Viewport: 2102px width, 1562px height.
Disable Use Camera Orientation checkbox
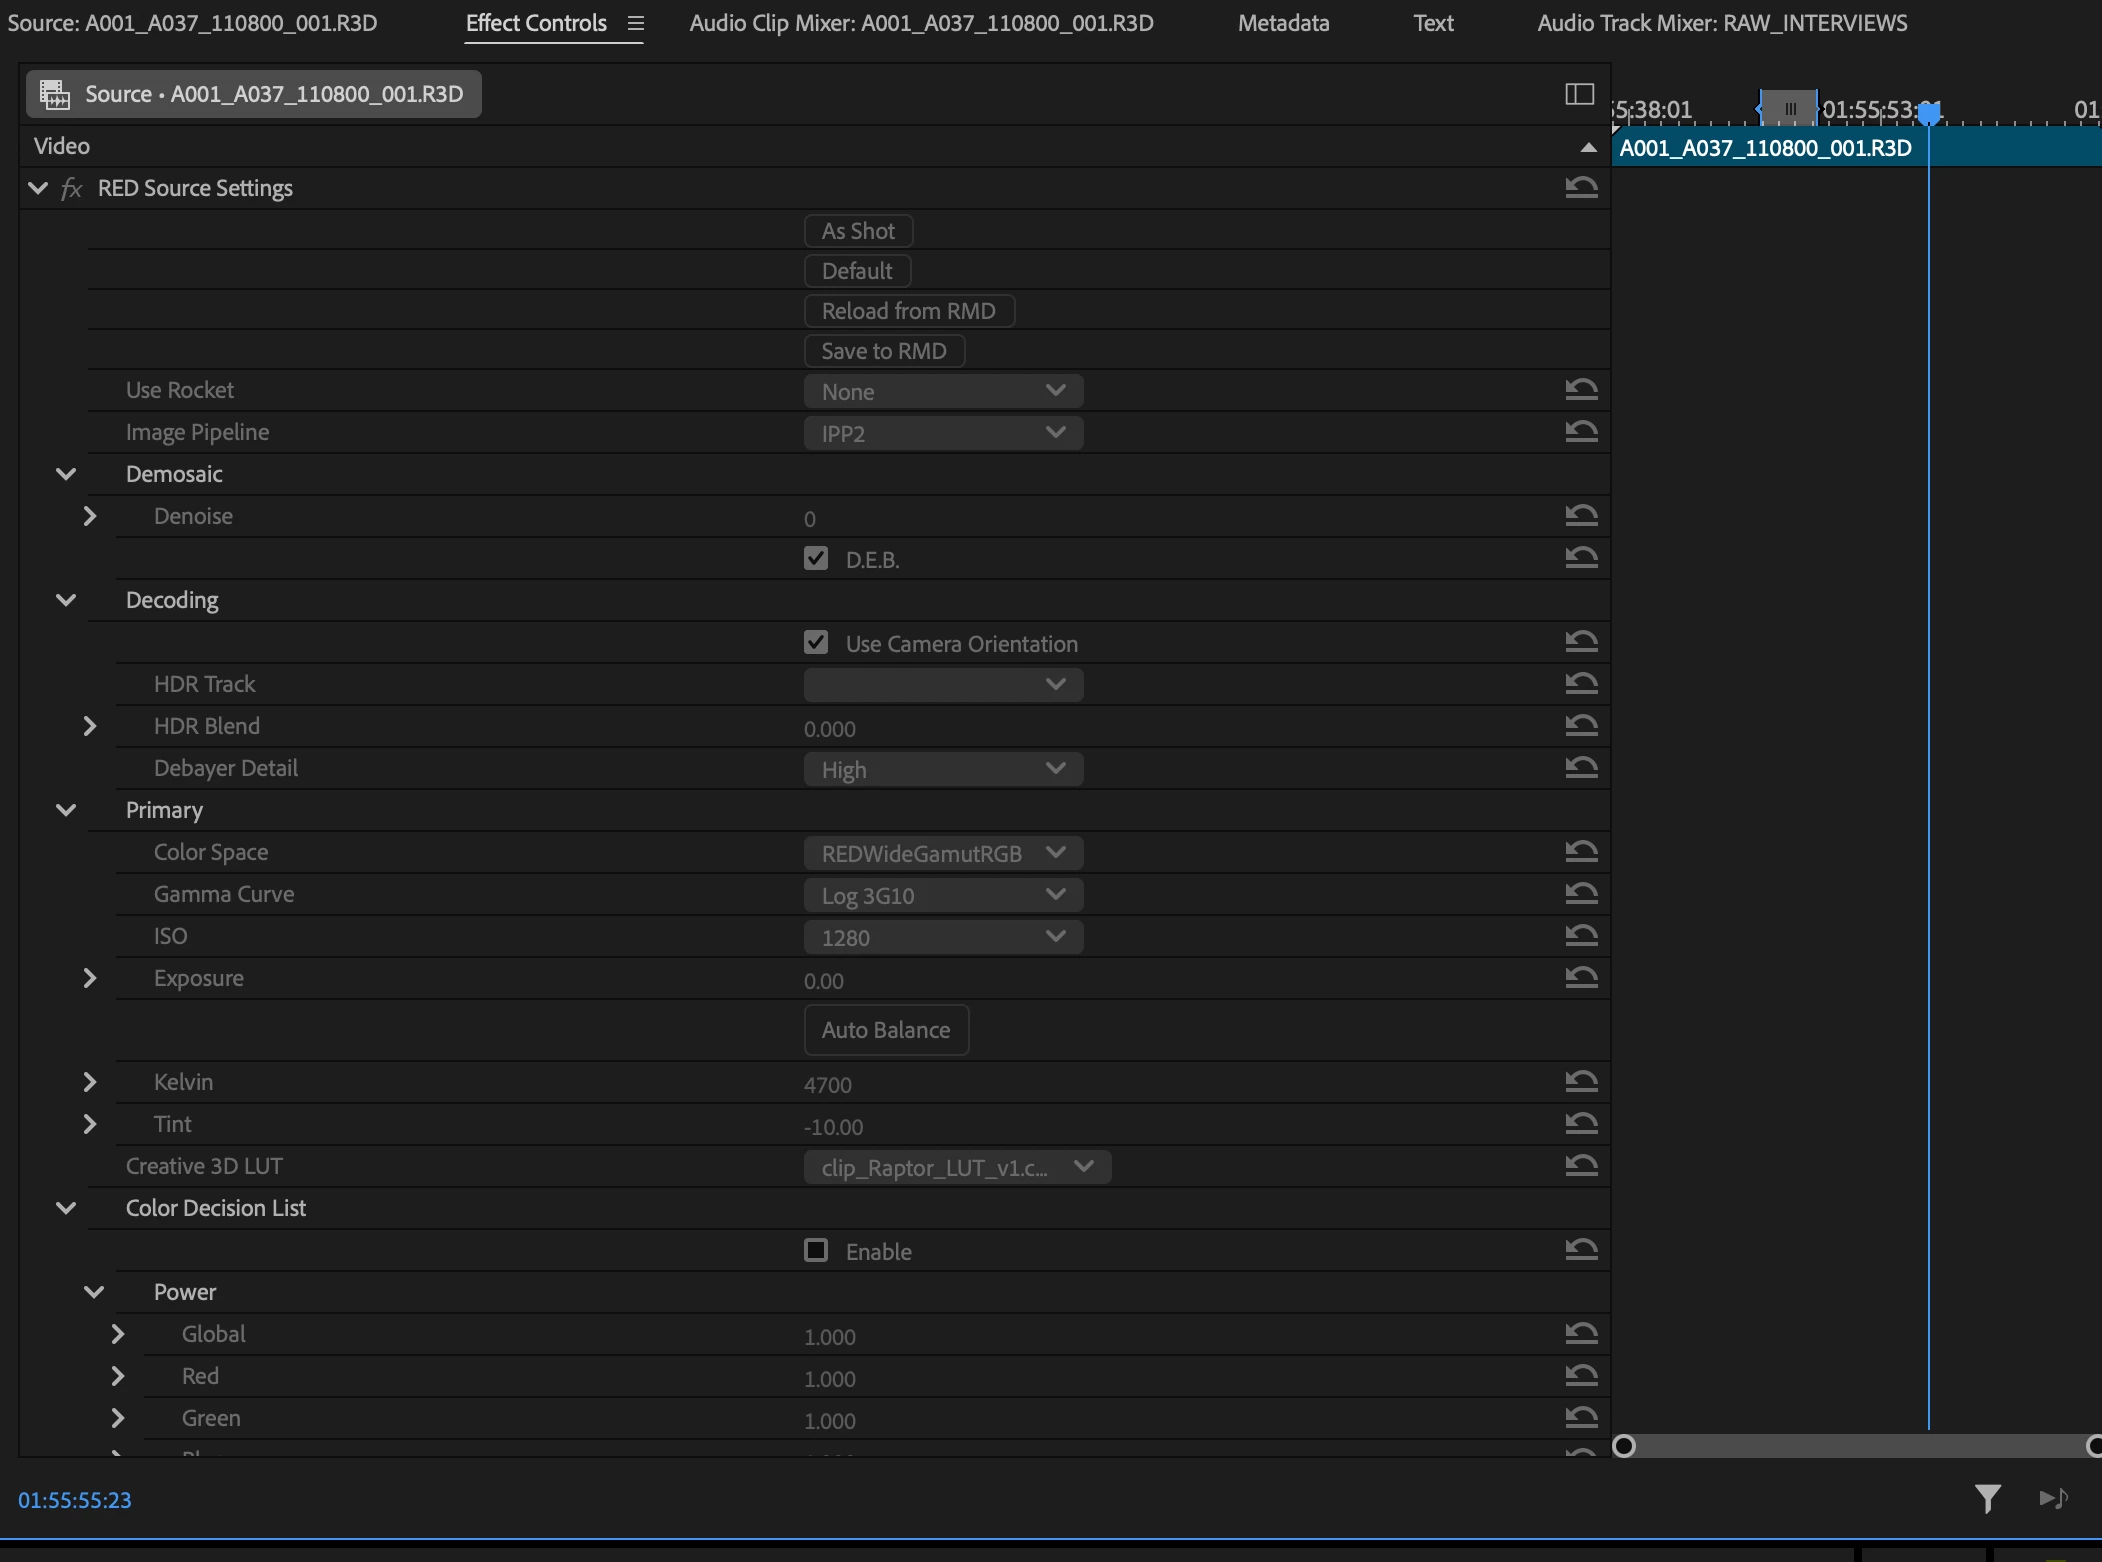816,642
